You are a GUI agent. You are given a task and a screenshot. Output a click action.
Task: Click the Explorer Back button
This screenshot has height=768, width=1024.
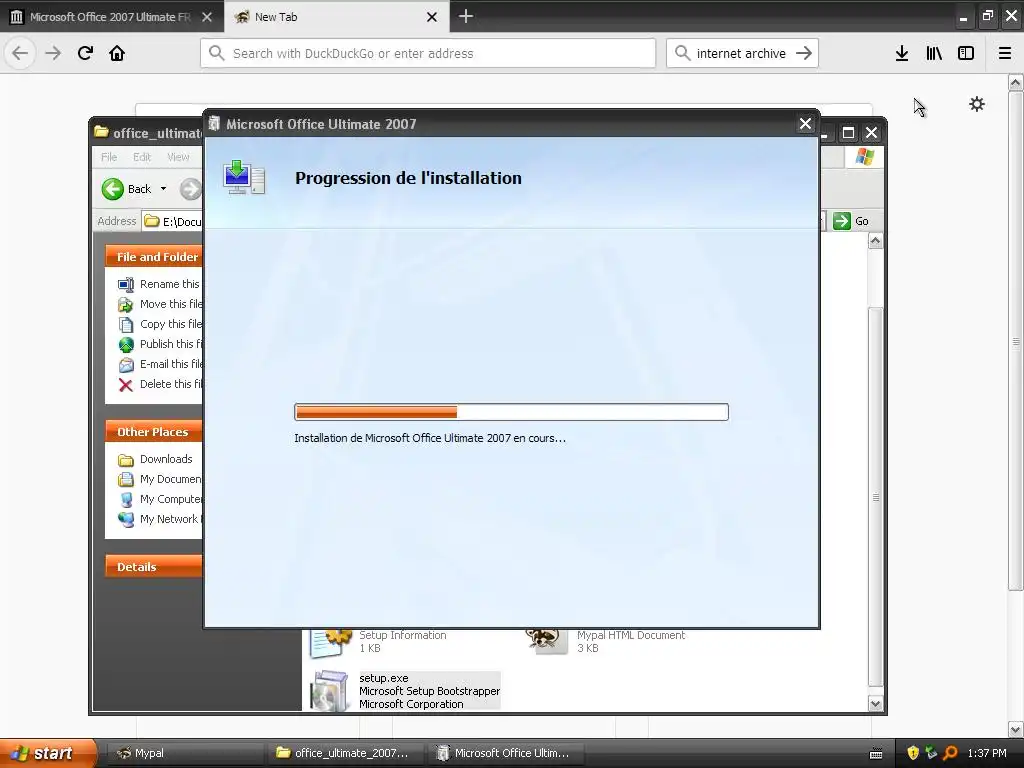[127, 189]
